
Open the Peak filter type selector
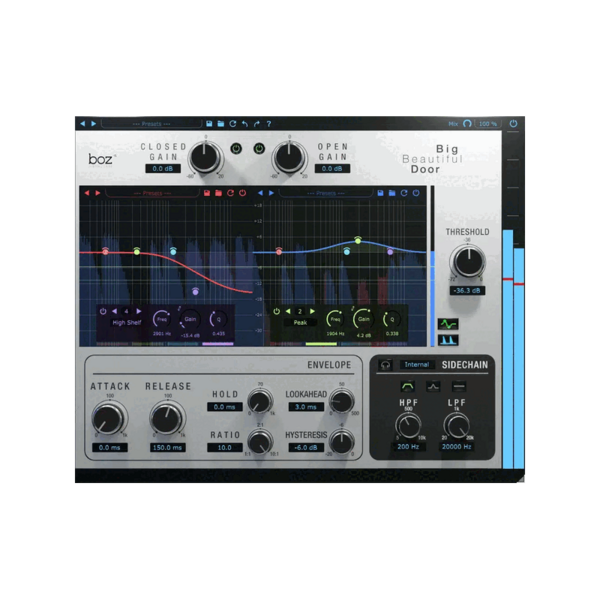click(x=300, y=323)
